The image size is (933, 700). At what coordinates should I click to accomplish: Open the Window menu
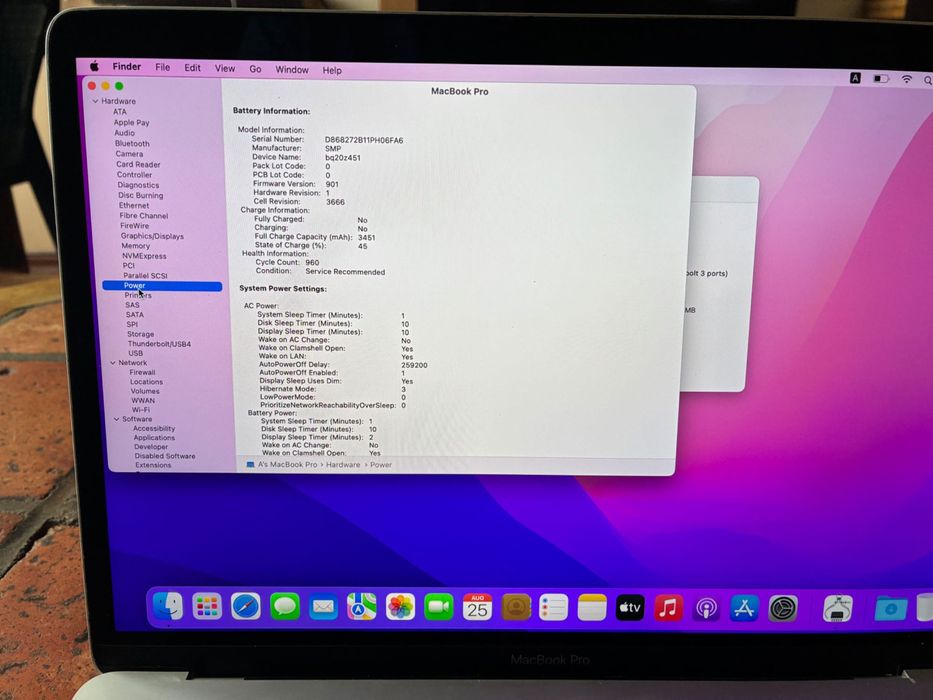292,70
